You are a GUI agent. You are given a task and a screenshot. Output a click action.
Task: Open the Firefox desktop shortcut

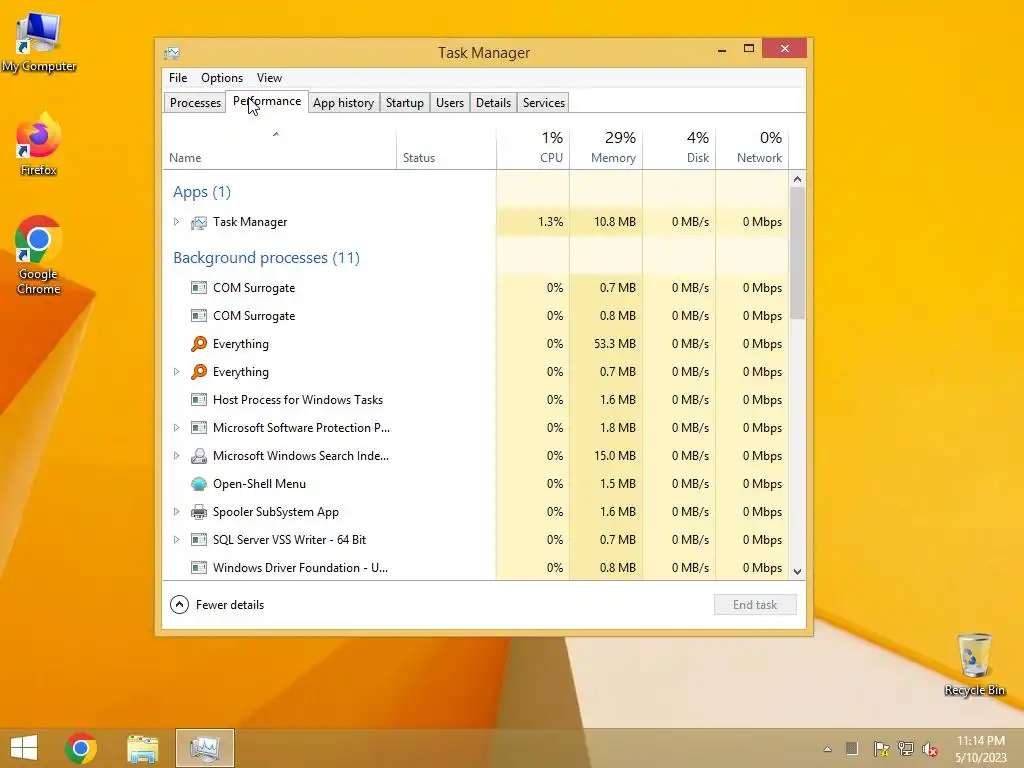click(39, 144)
